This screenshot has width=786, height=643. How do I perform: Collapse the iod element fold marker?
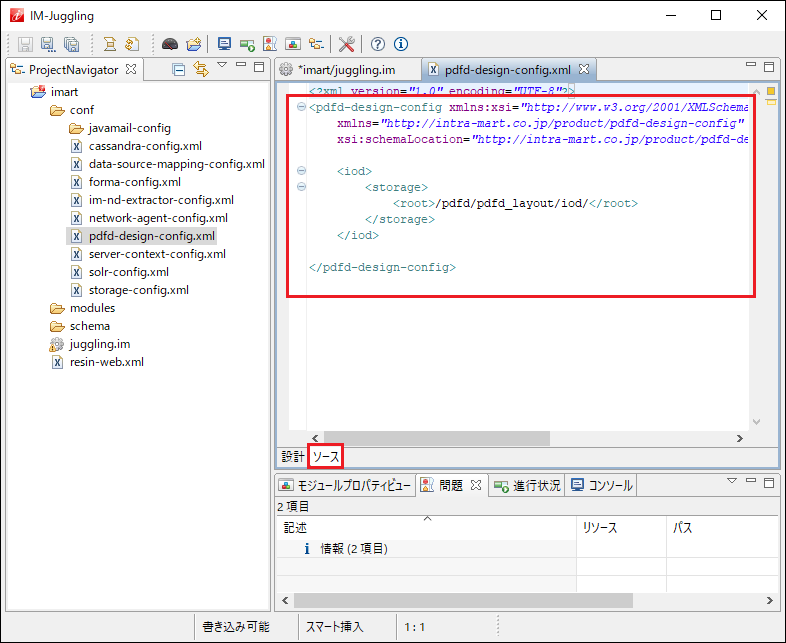pyautogui.click(x=302, y=171)
